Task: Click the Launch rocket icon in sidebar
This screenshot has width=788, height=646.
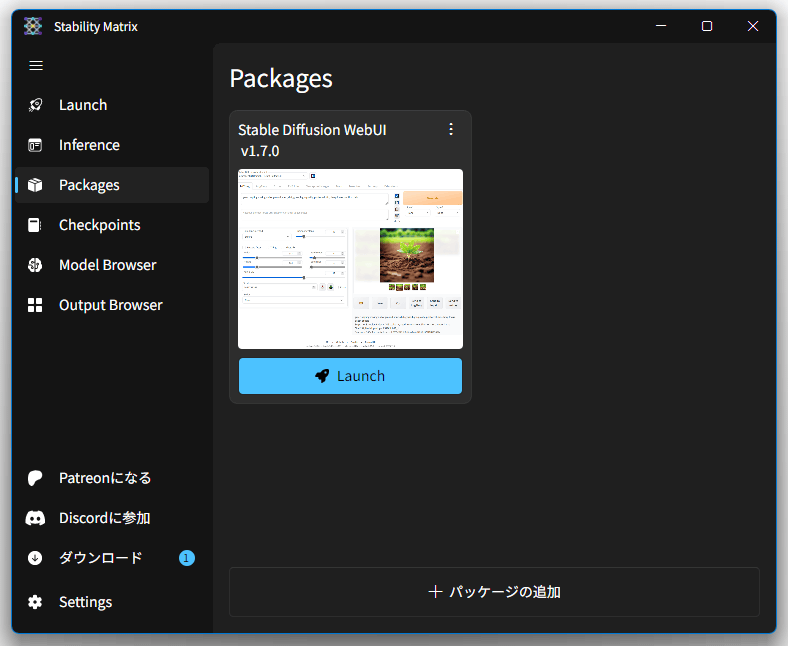Action: click(x=35, y=105)
